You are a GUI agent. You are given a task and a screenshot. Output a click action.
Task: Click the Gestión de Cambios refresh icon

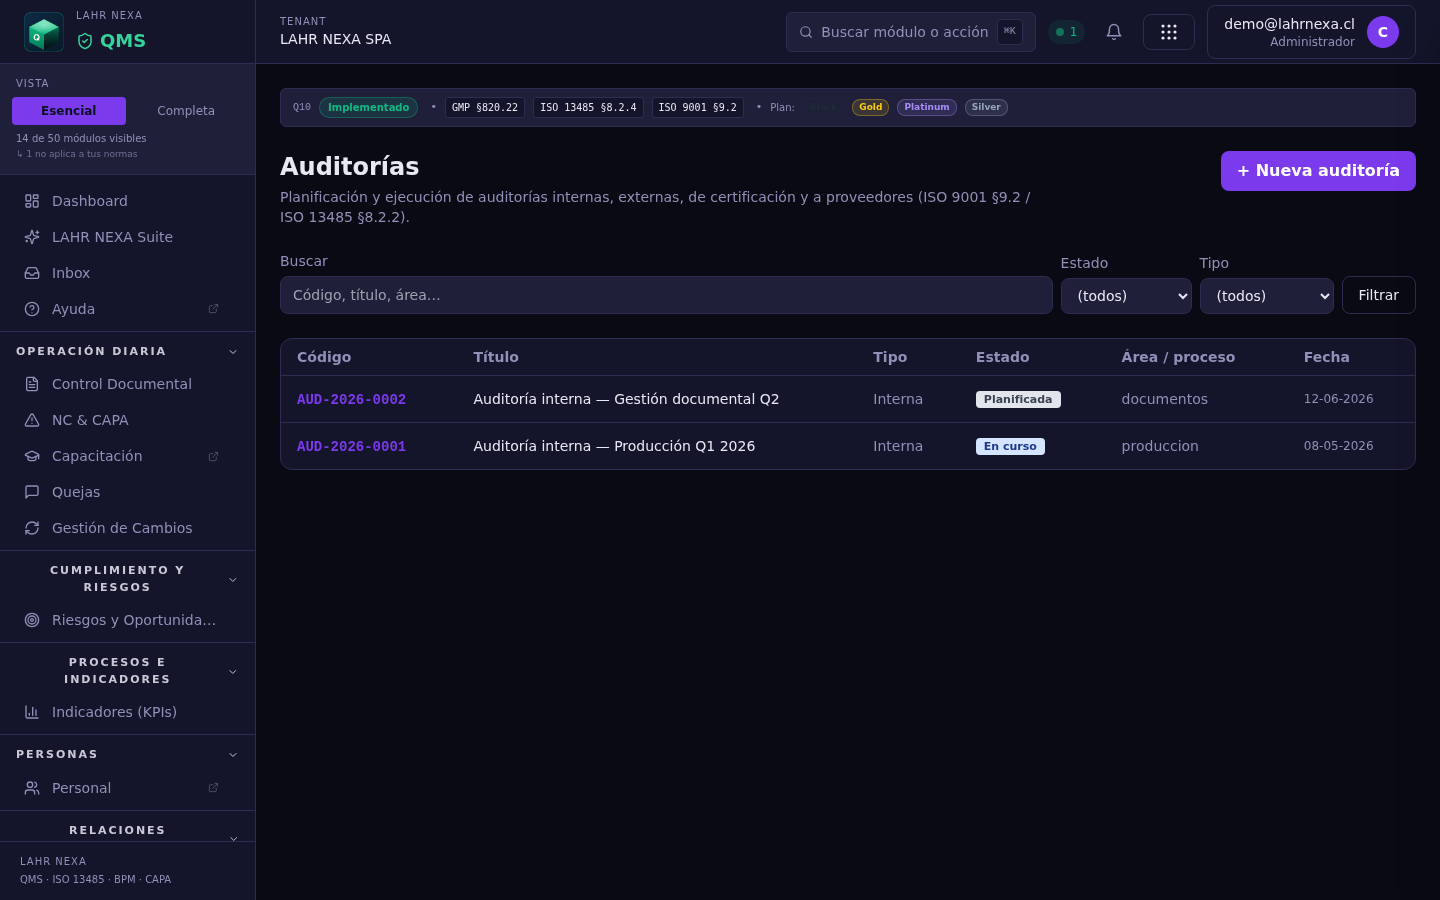tap(32, 528)
